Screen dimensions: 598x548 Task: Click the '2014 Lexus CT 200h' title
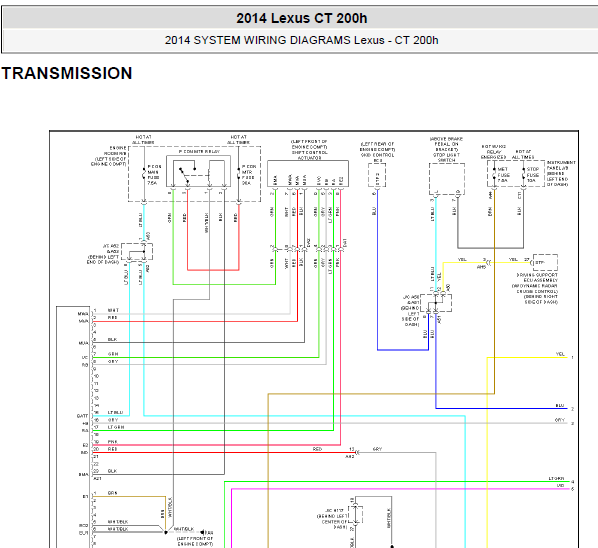(x=301, y=18)
